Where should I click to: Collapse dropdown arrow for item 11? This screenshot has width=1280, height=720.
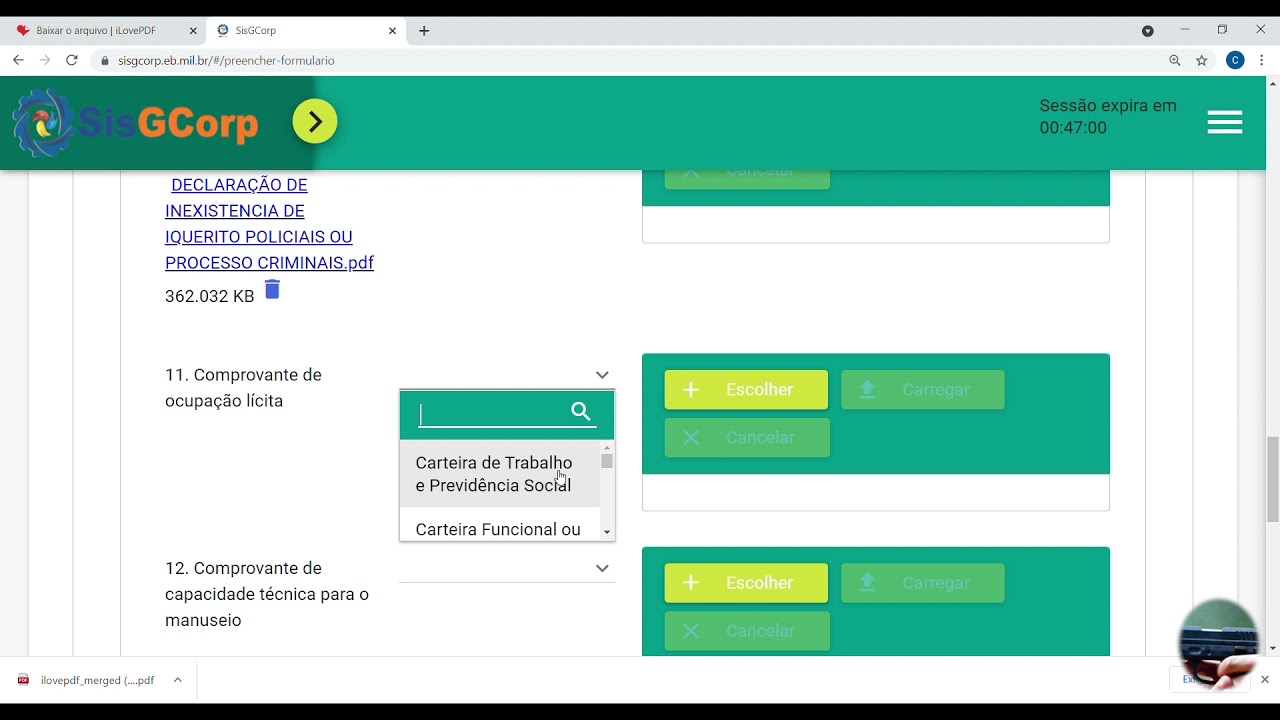pyautogui.click(x=602, y=375)
